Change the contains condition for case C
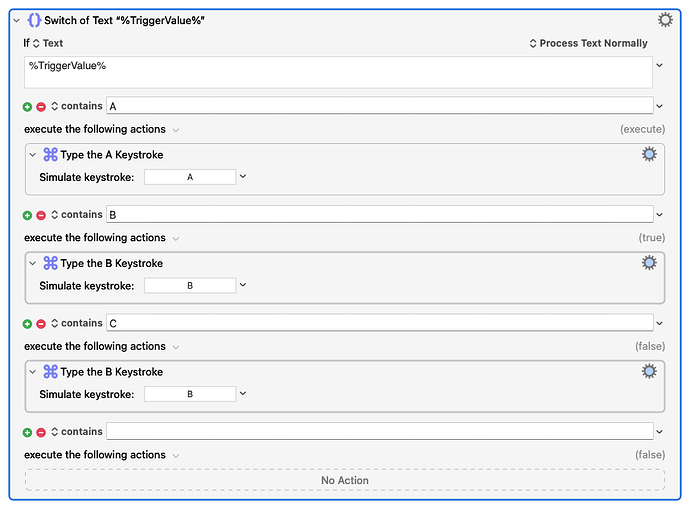 77,323
